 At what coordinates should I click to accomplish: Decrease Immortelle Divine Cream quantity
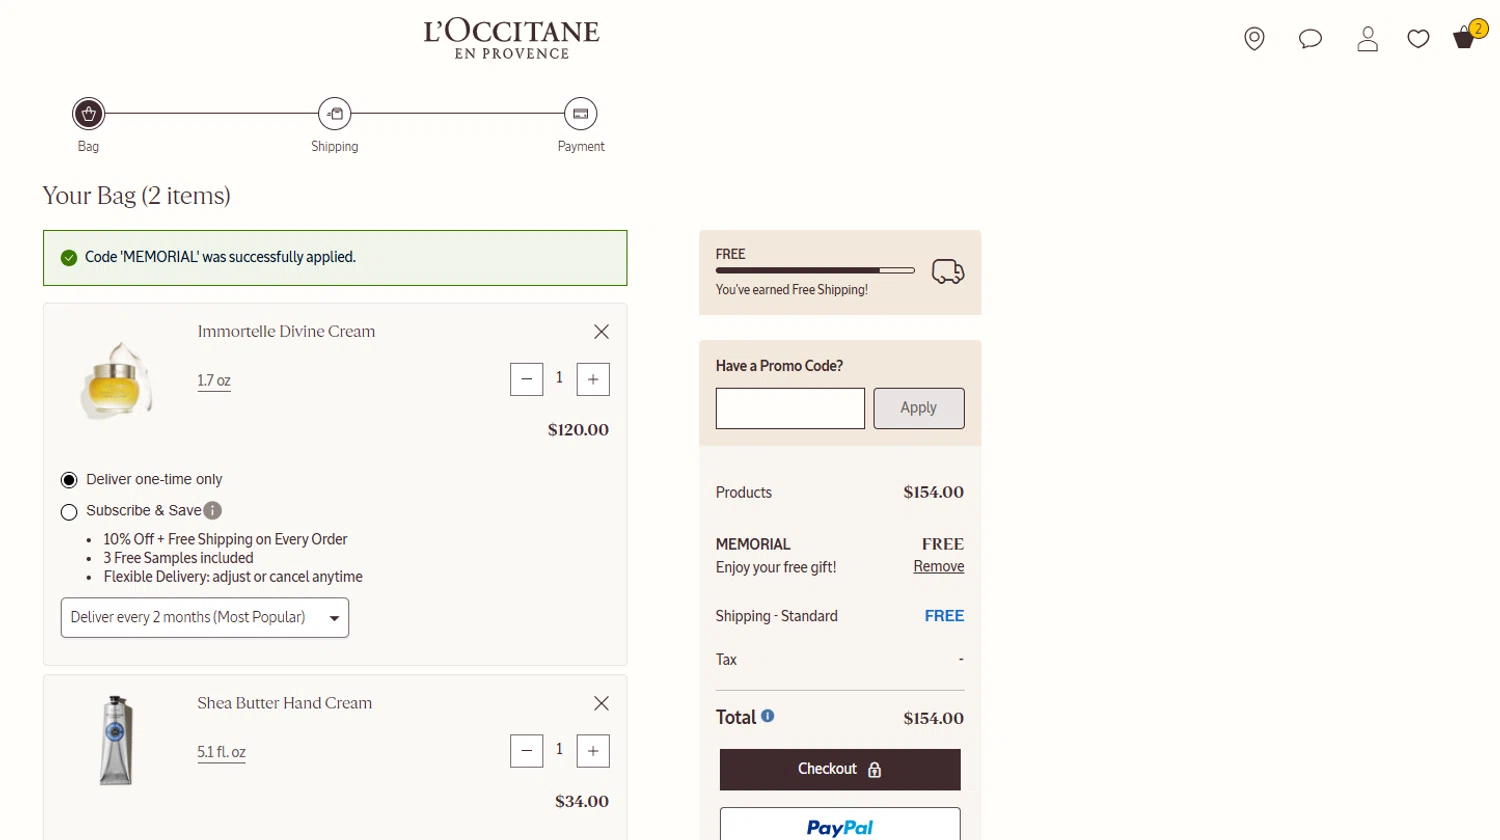[x=526, y=379]
